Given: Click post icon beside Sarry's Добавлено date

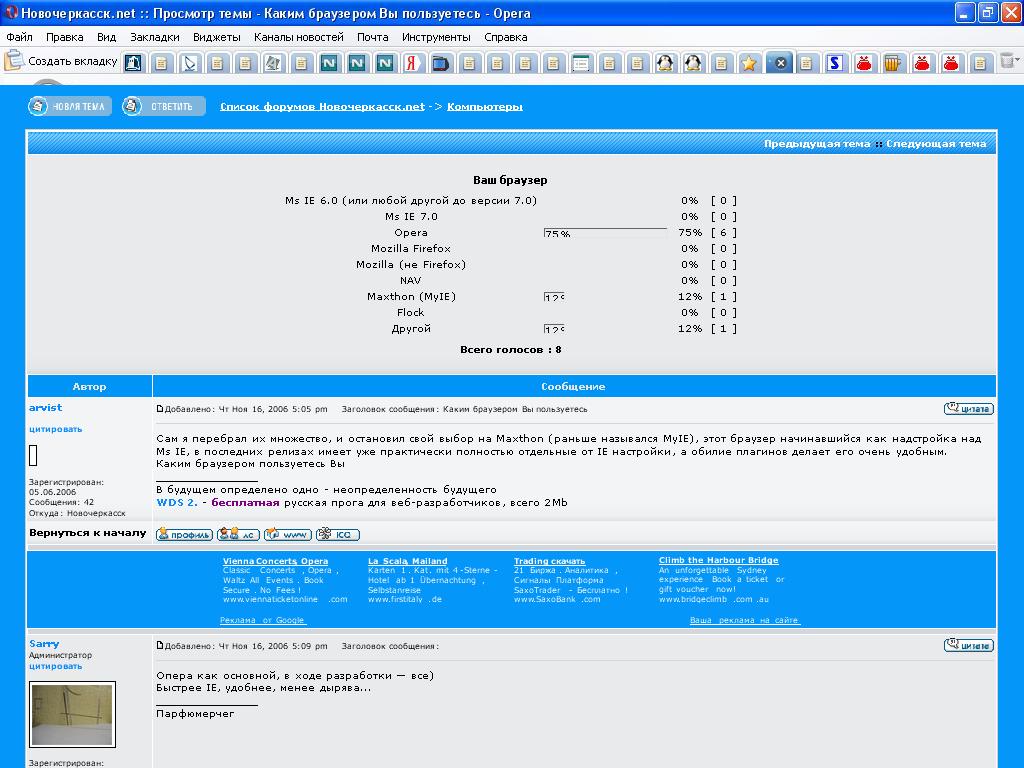Looking at the screenshot, I should click(x=160, y=645).
